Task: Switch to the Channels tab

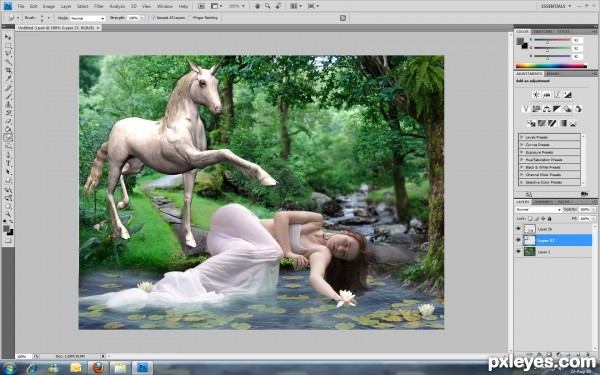Action: pyautogui.click(x=543, y=202)
